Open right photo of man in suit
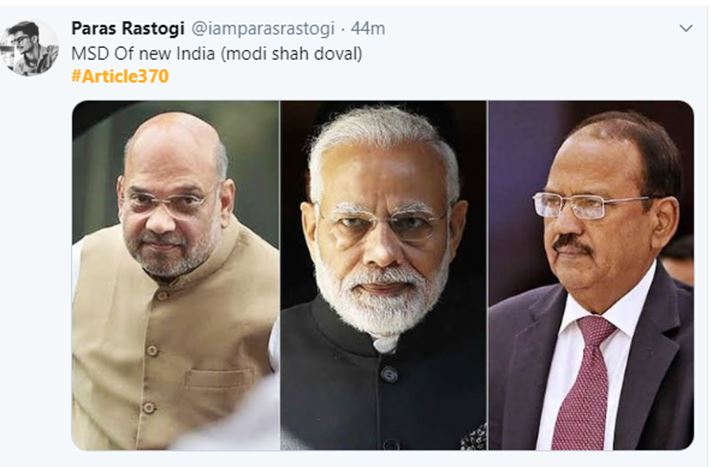Image resolution: width=711 pixels, height=467 pixels. tap(591, 275)
